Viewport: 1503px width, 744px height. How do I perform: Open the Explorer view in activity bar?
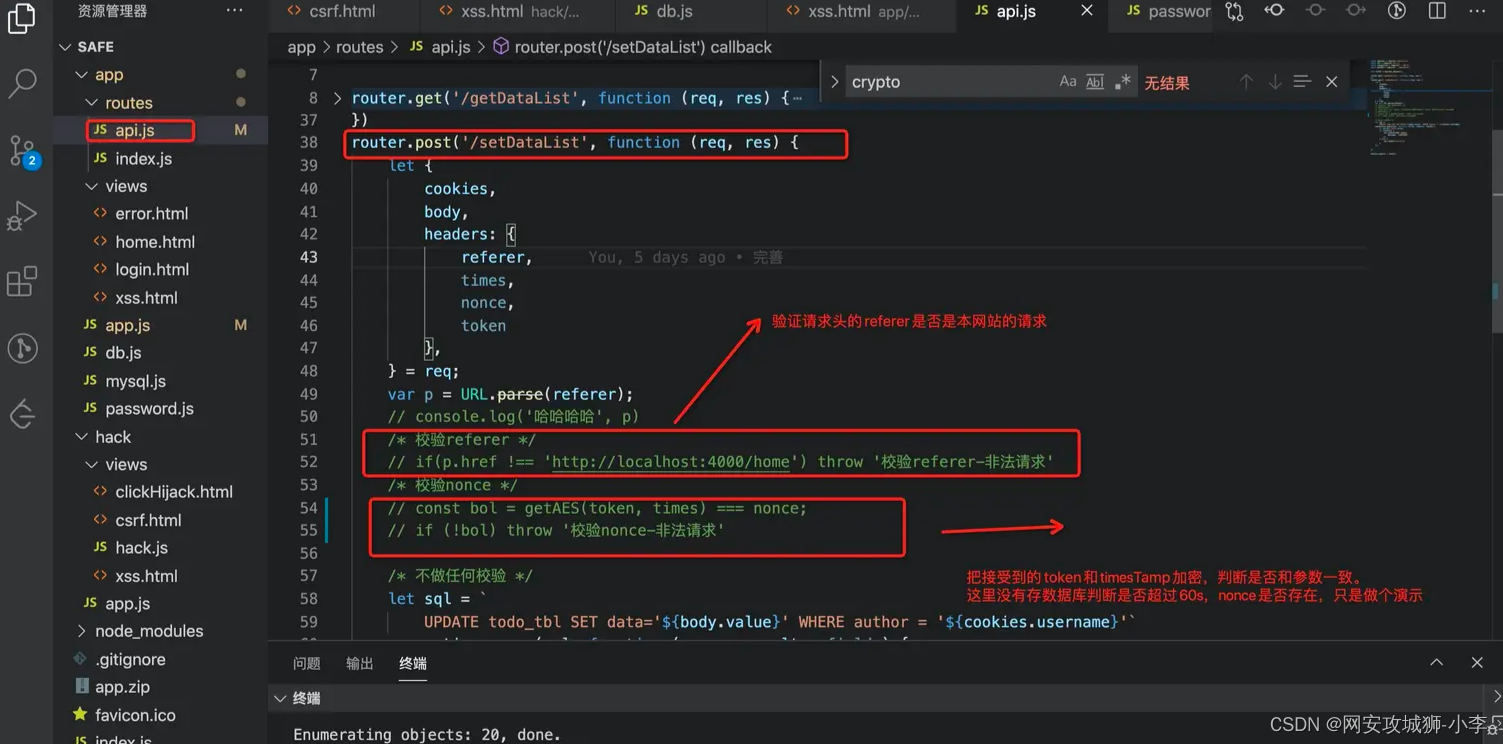[x=22, y=18]
